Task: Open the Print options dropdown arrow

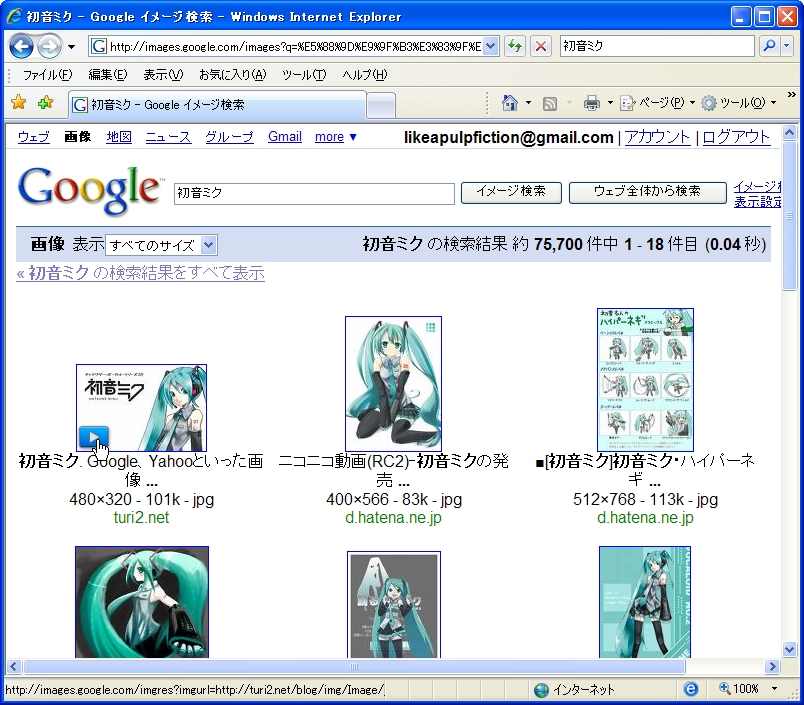Action: [x=610, y=103]
